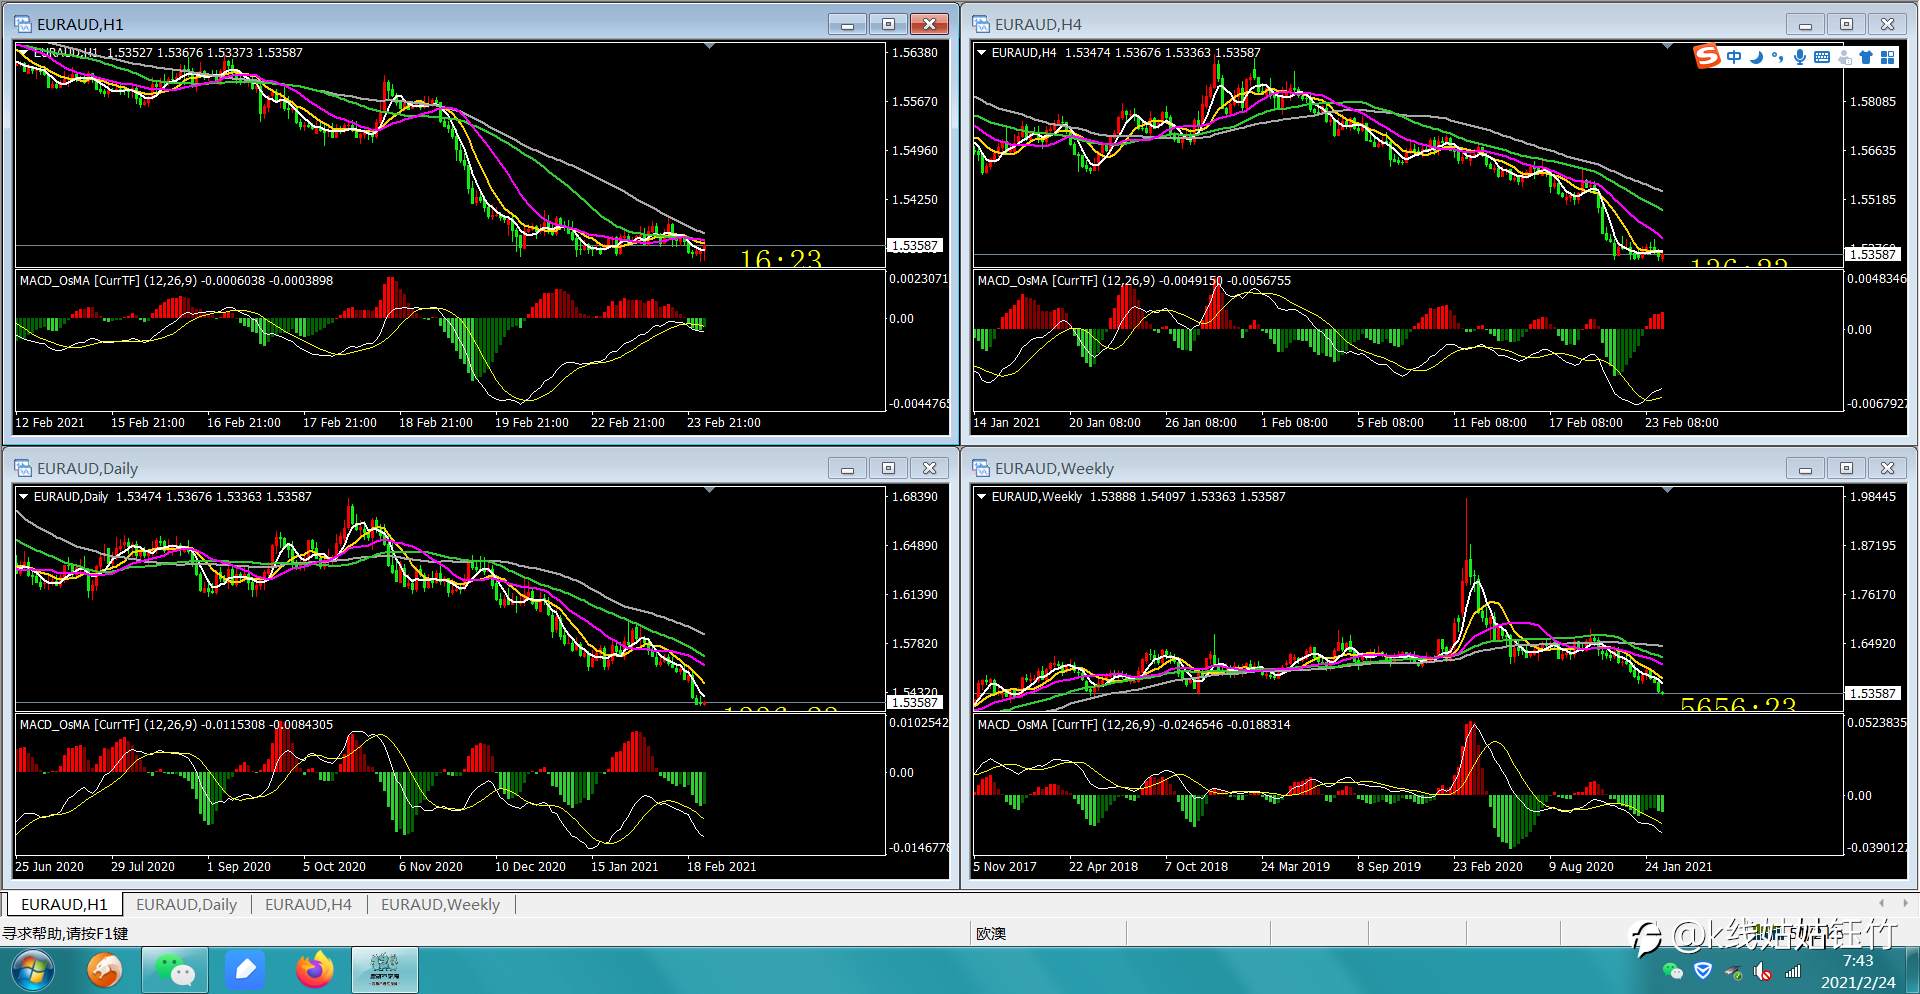Click the chart shift marker atop H1 chart
1920x994 pixels.
709,46
